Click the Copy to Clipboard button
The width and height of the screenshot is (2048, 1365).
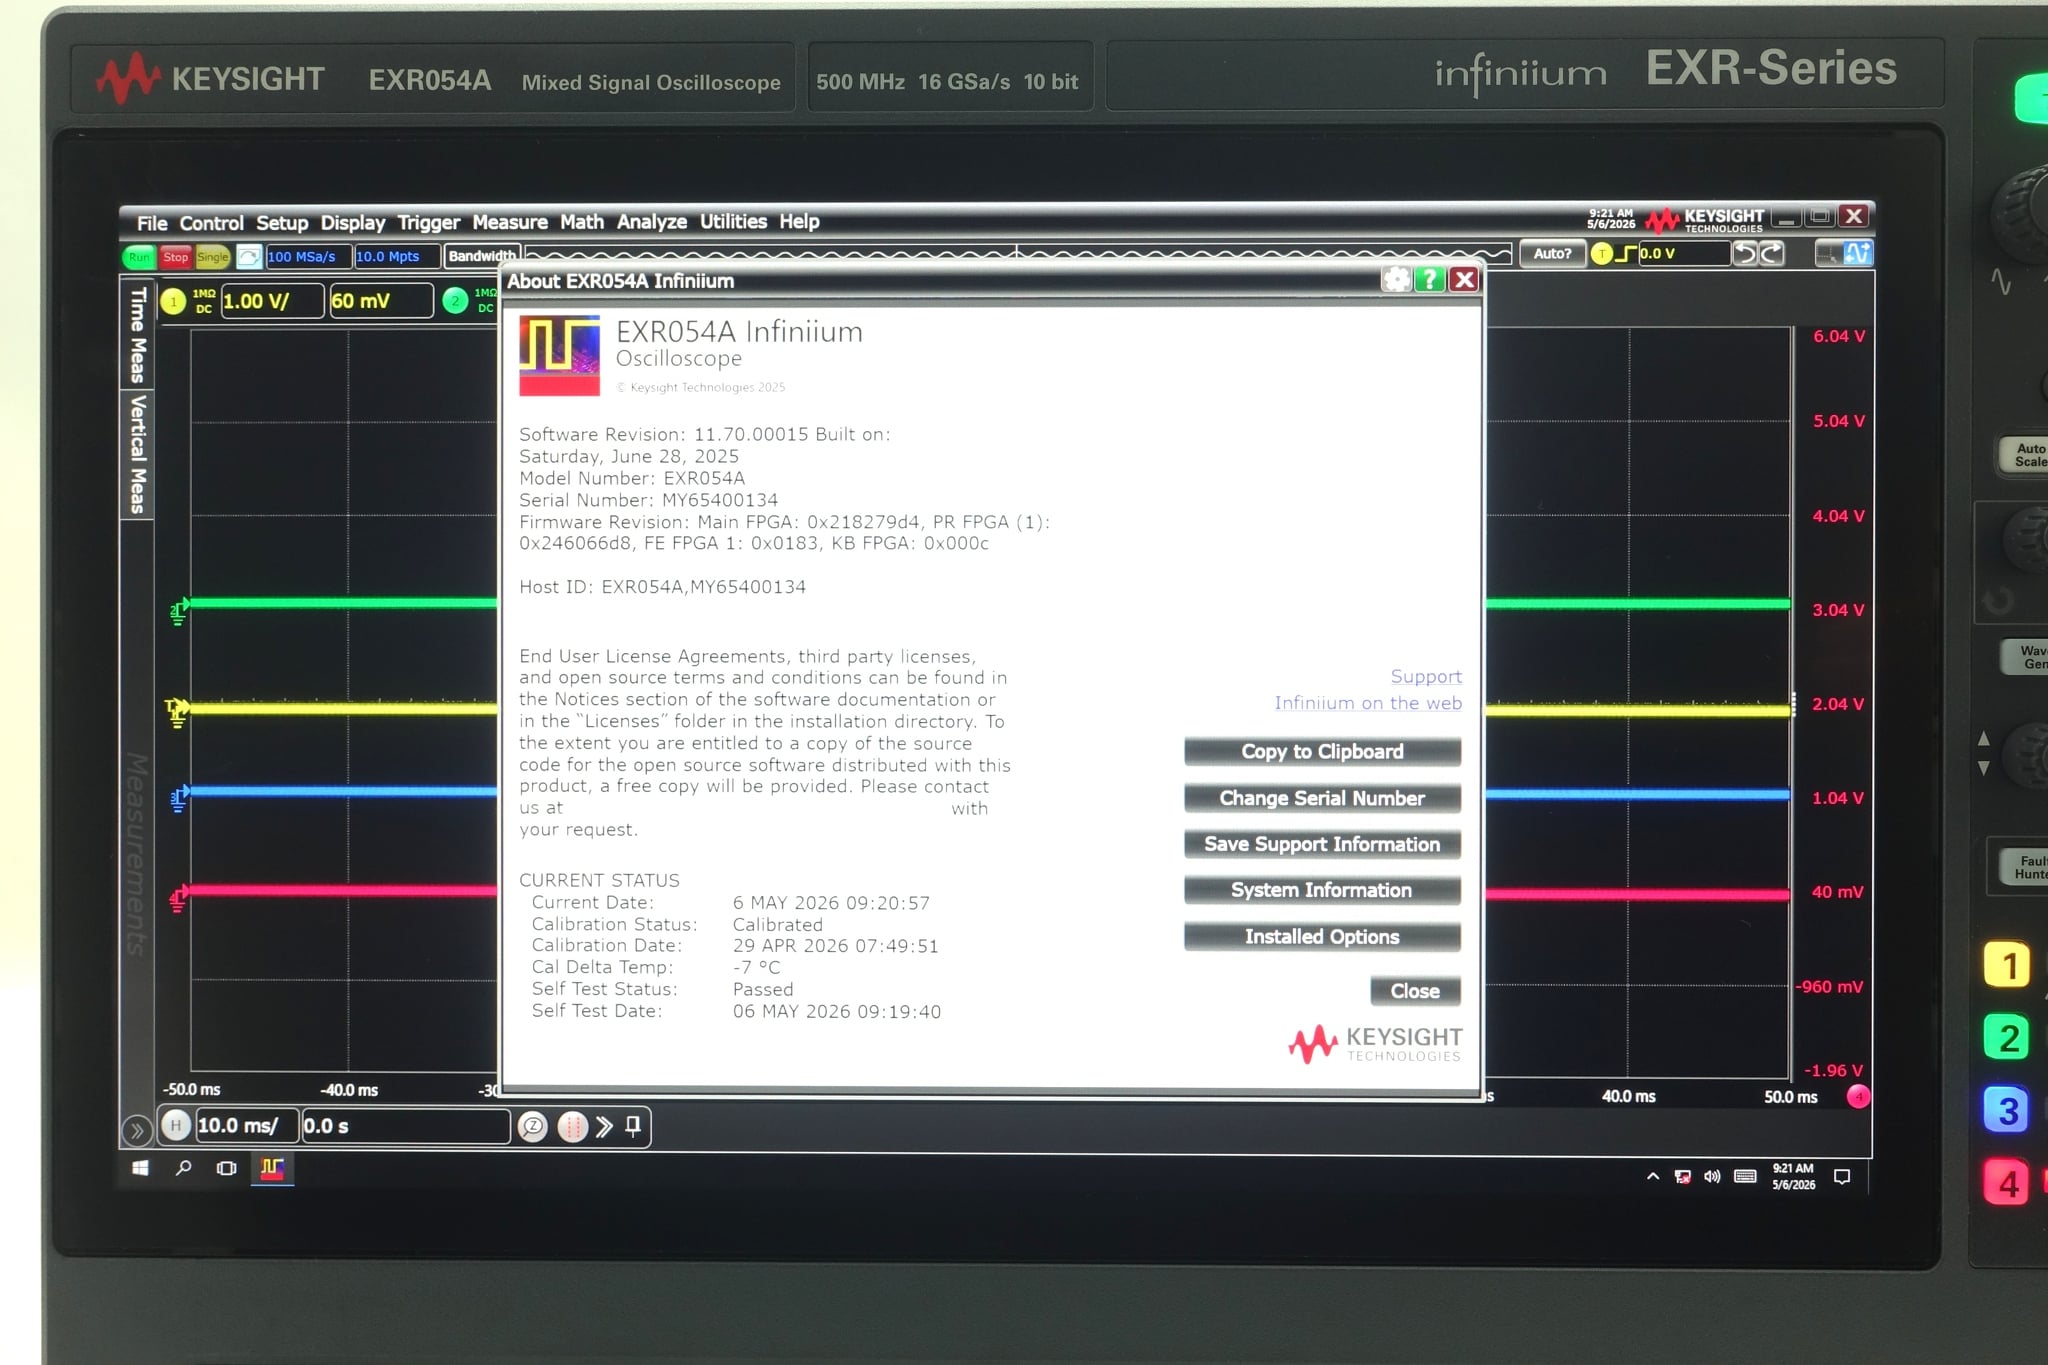[1322, 752]
